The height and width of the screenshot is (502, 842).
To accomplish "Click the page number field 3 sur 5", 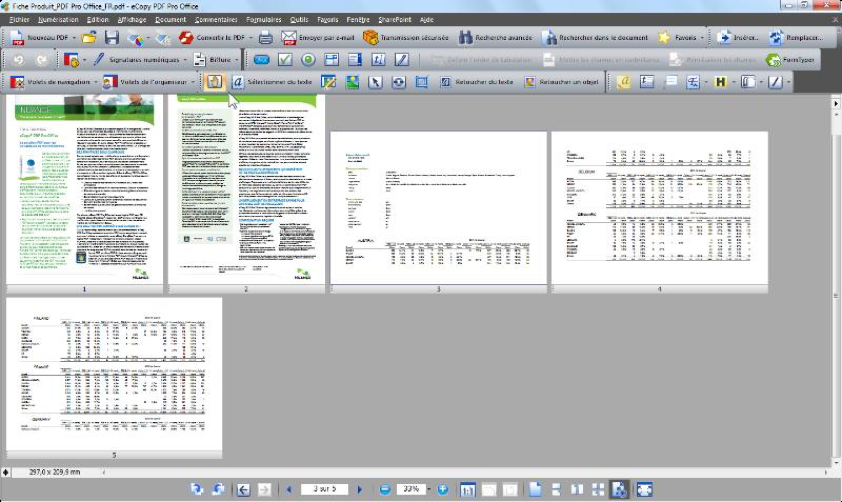I will point(324,489).
